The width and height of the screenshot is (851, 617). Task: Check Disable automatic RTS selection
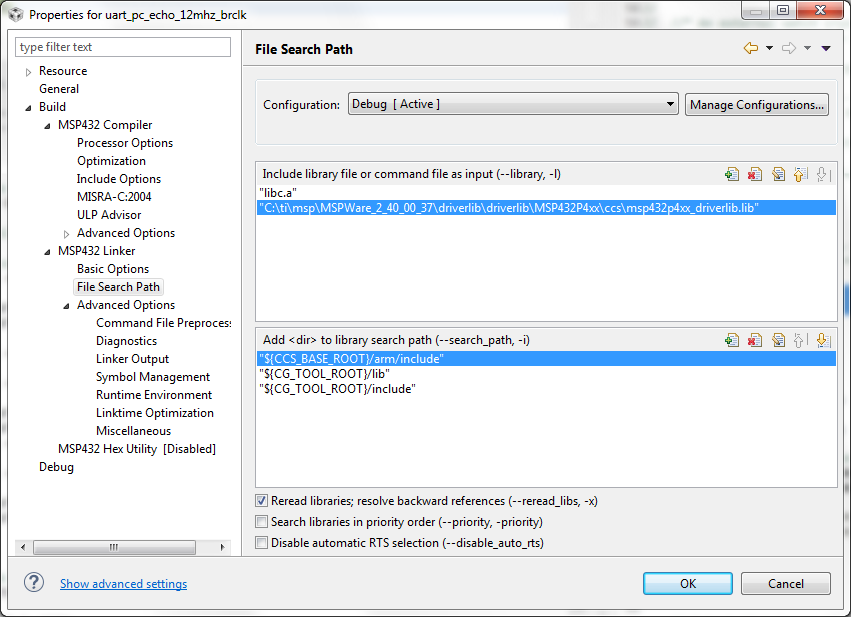262,543
